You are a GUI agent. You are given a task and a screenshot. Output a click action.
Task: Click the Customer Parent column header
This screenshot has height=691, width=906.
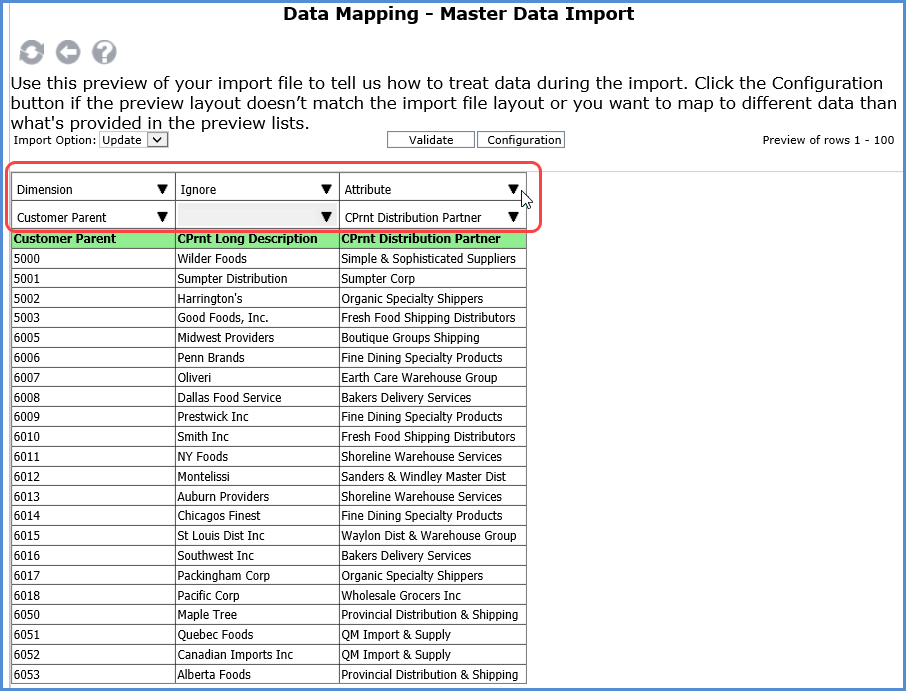(65, 239)
